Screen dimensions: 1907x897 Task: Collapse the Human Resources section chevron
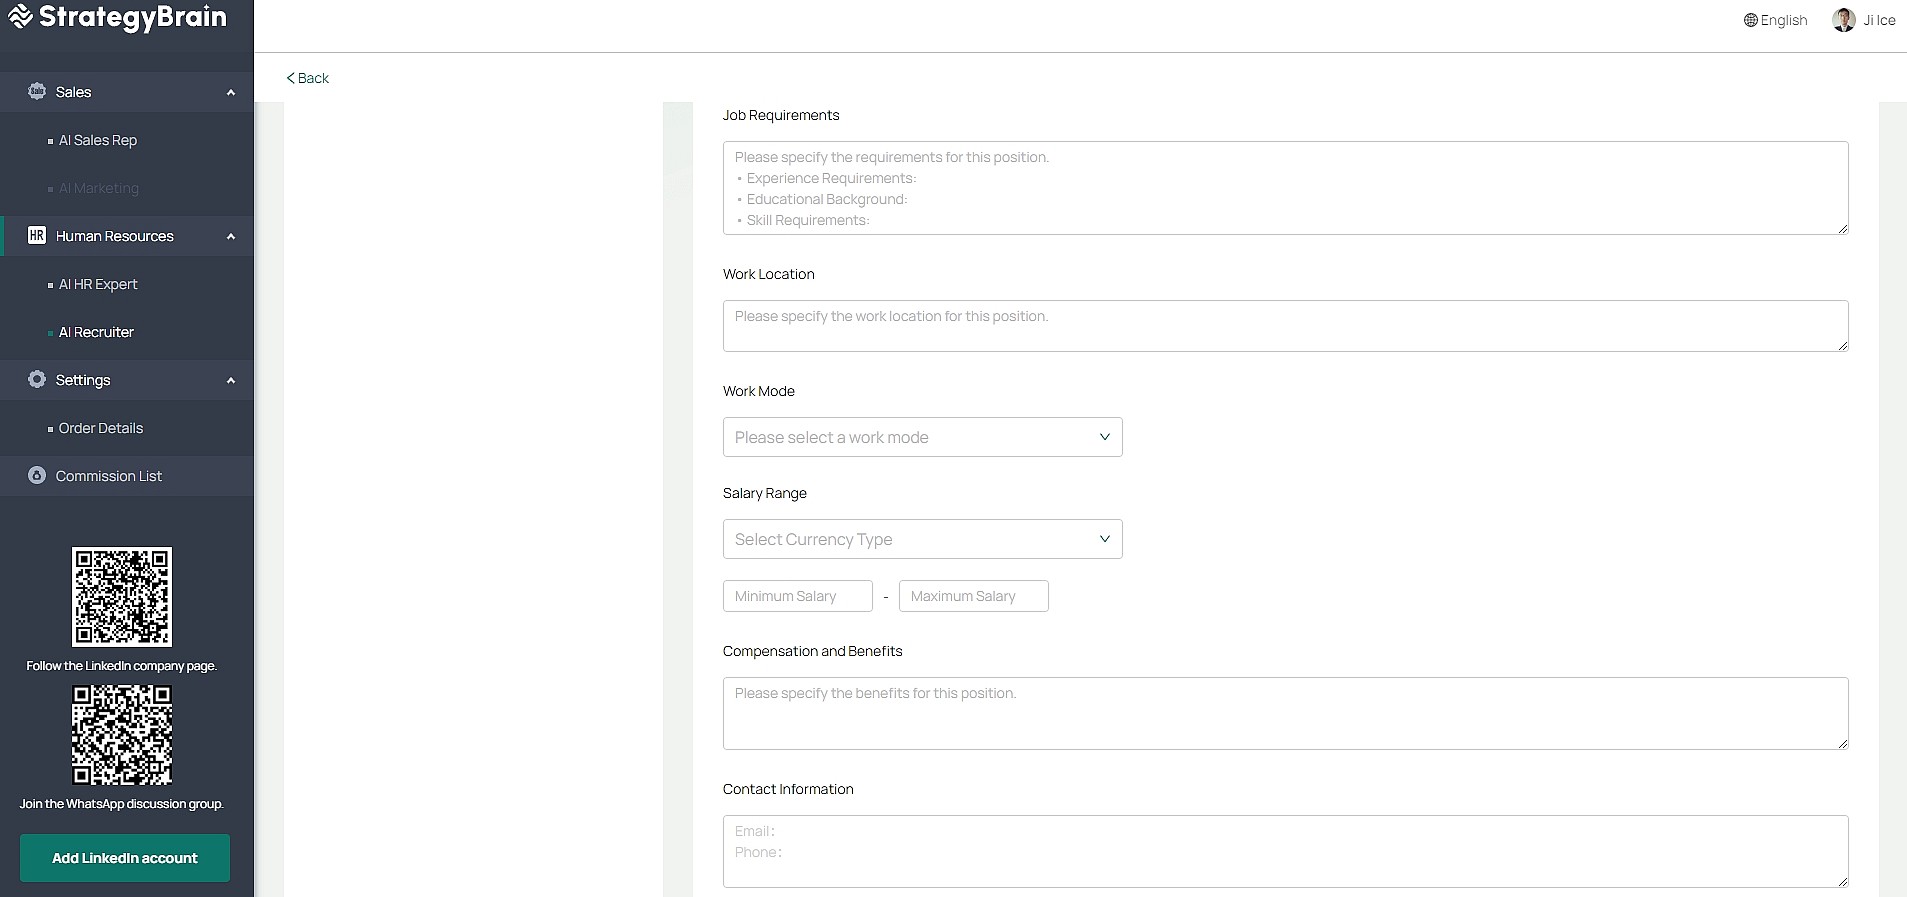coord(231,236)
